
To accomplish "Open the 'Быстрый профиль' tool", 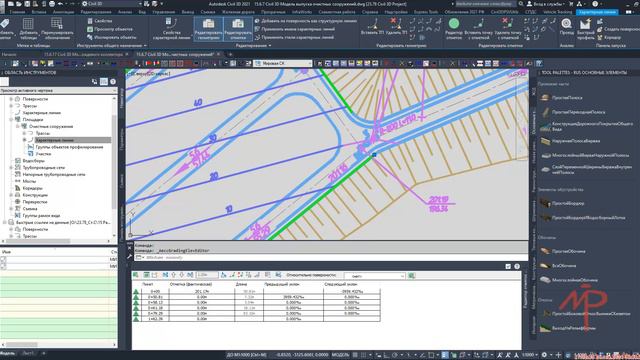I will (586, 29).
